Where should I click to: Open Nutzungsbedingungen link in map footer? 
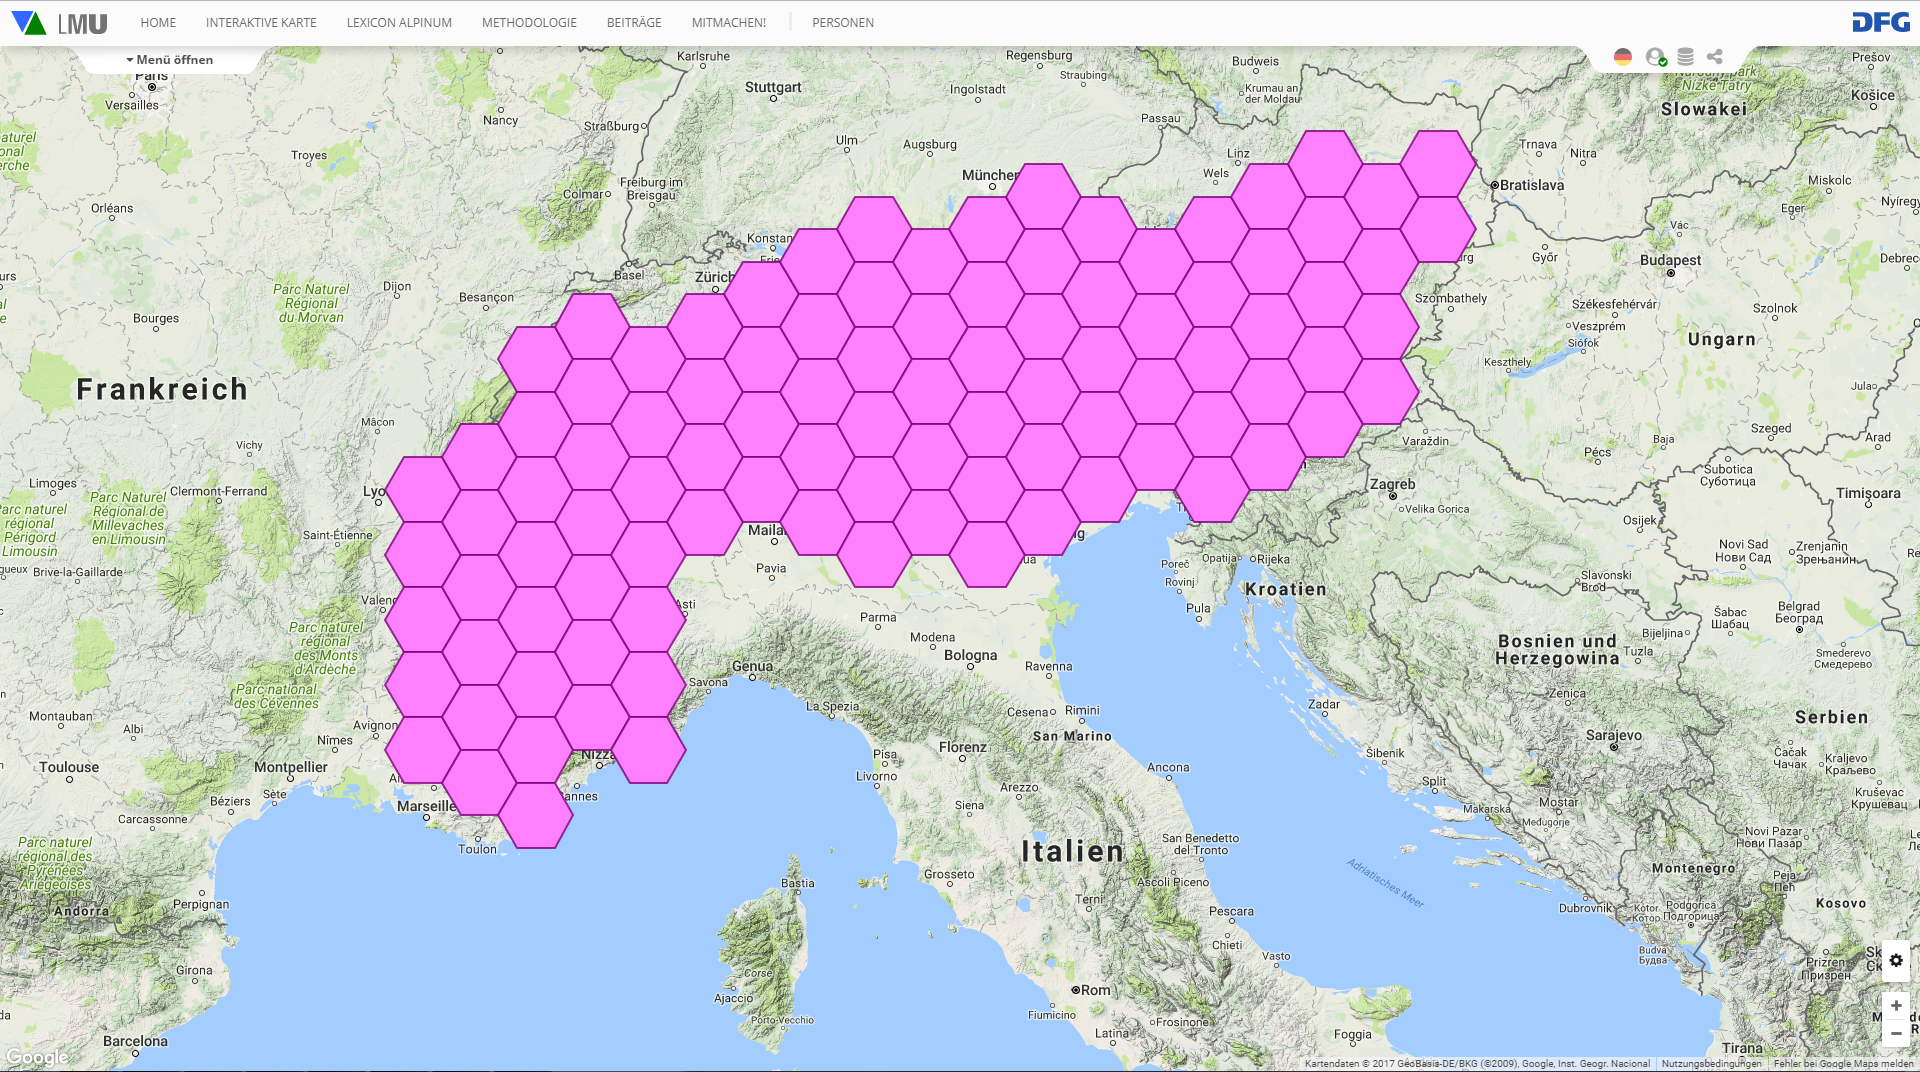pos(1711,1064)
